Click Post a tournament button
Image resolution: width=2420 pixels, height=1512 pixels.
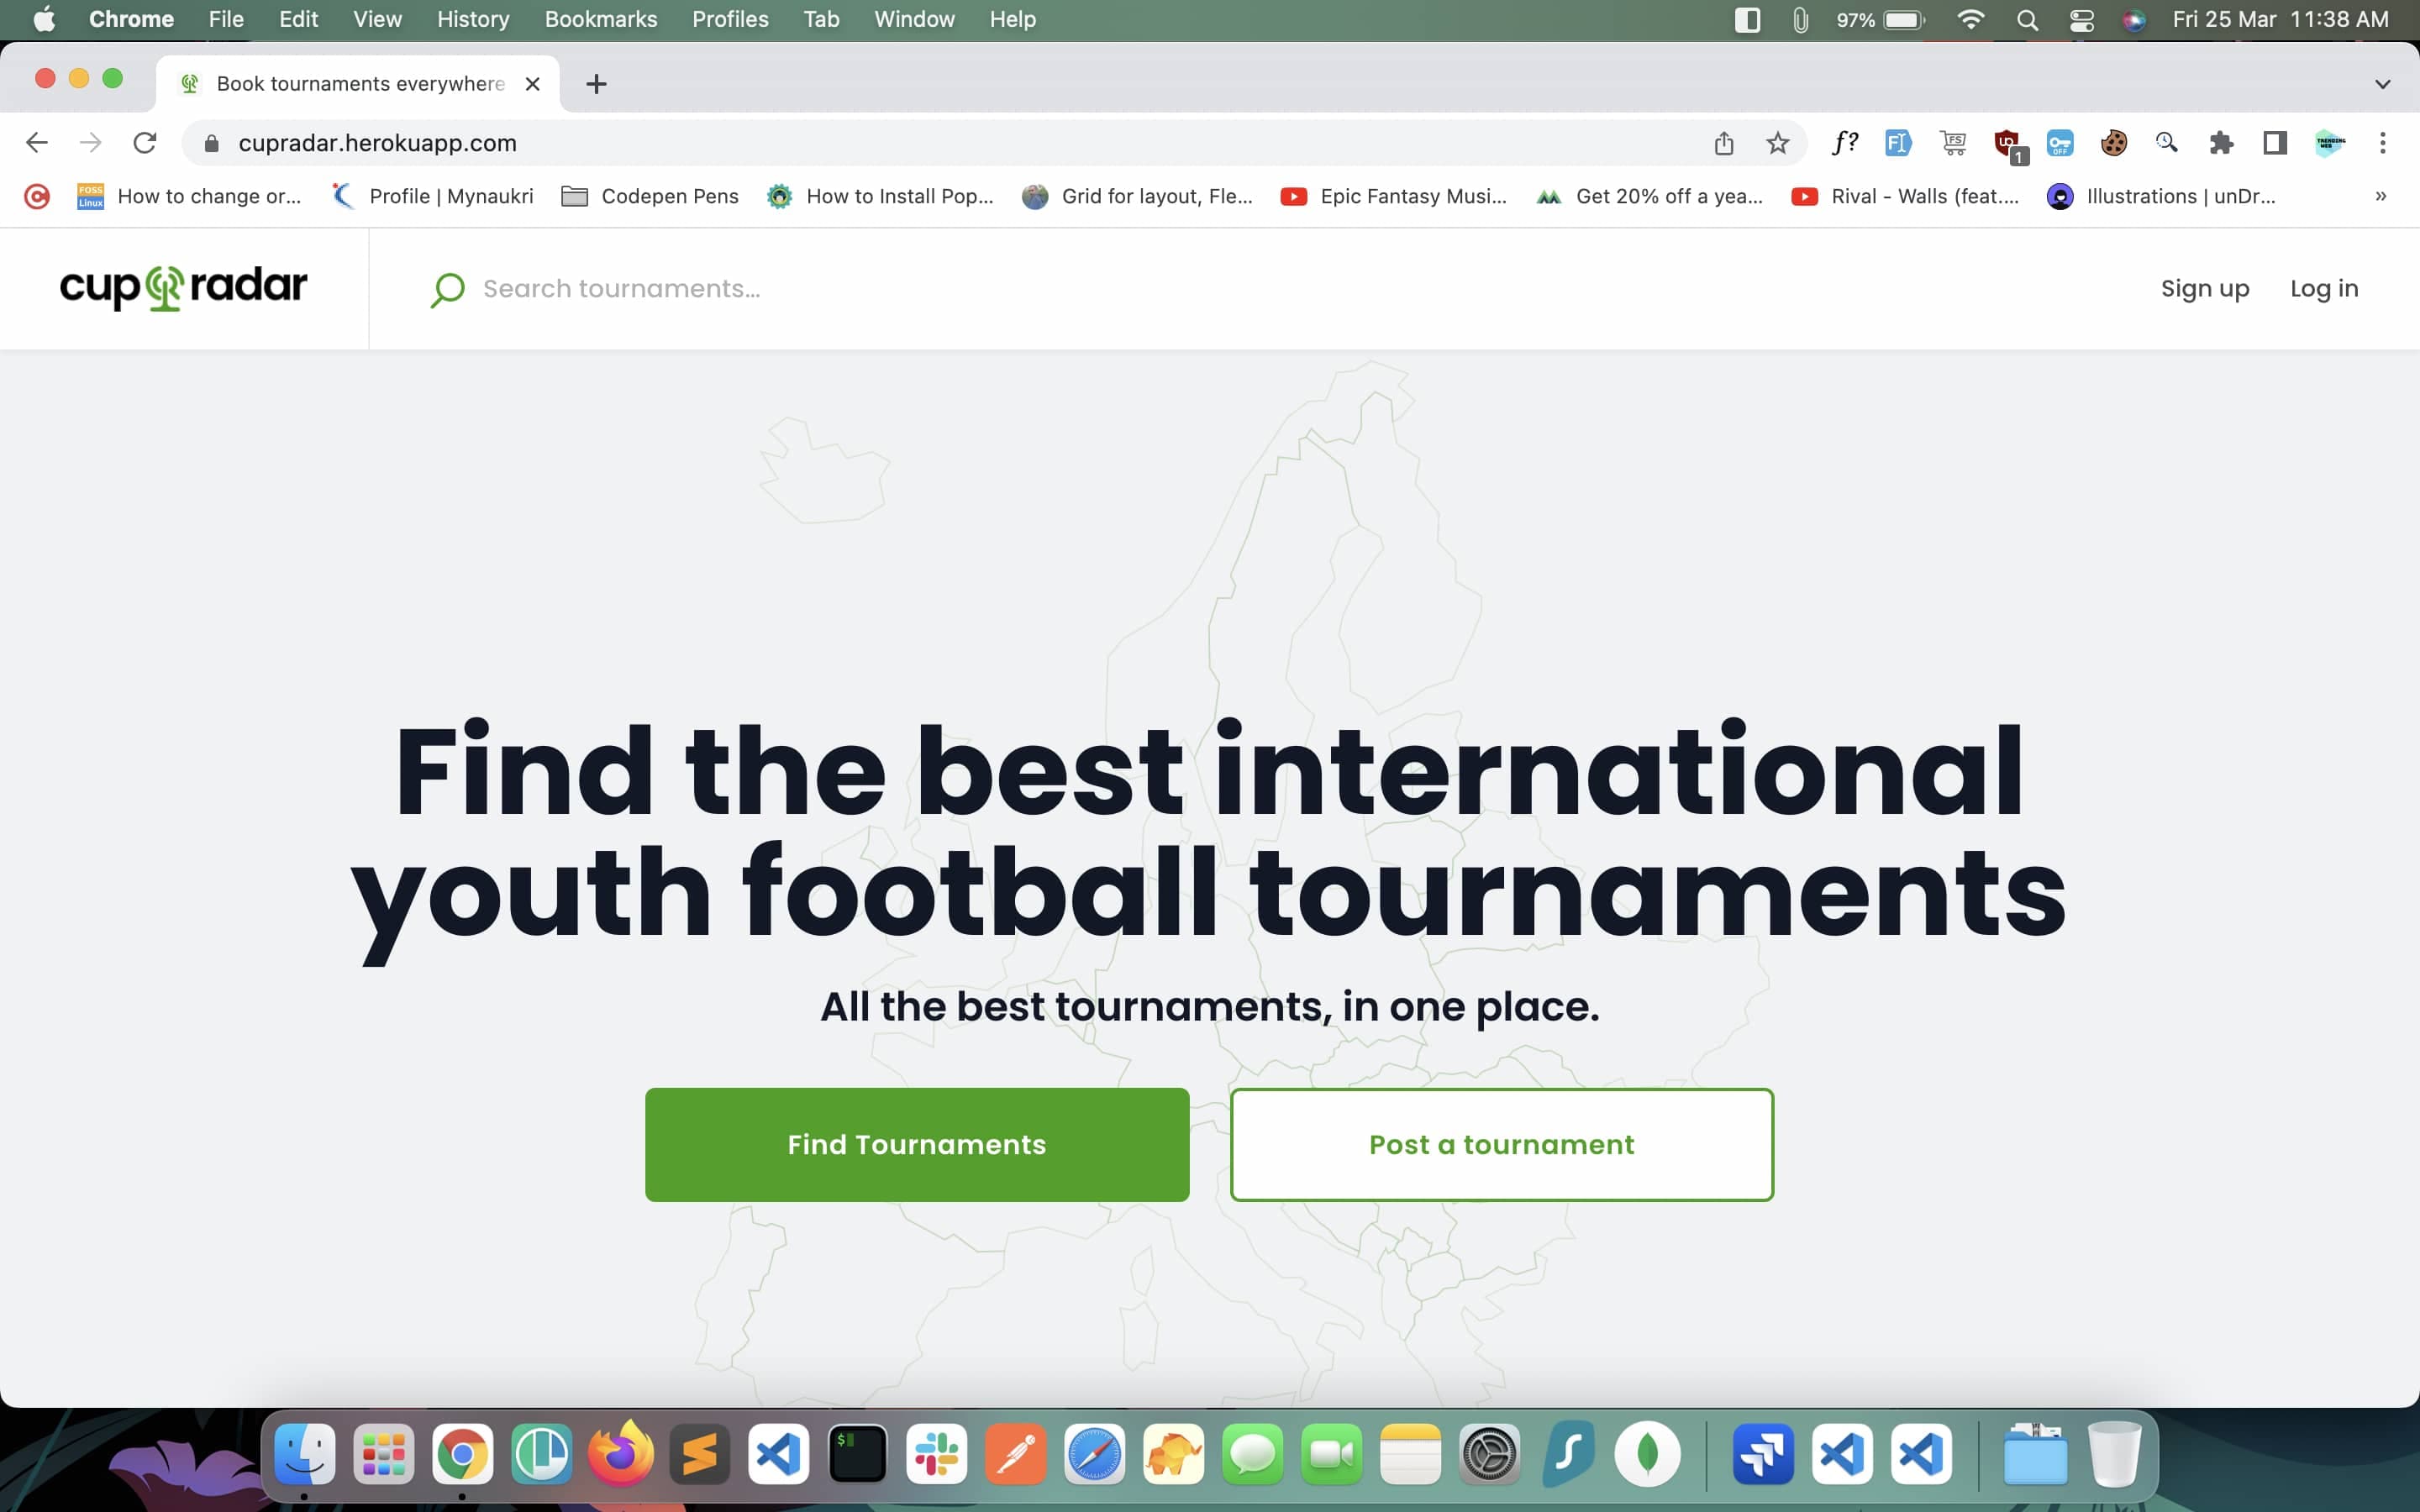tap(1501, 1144)
